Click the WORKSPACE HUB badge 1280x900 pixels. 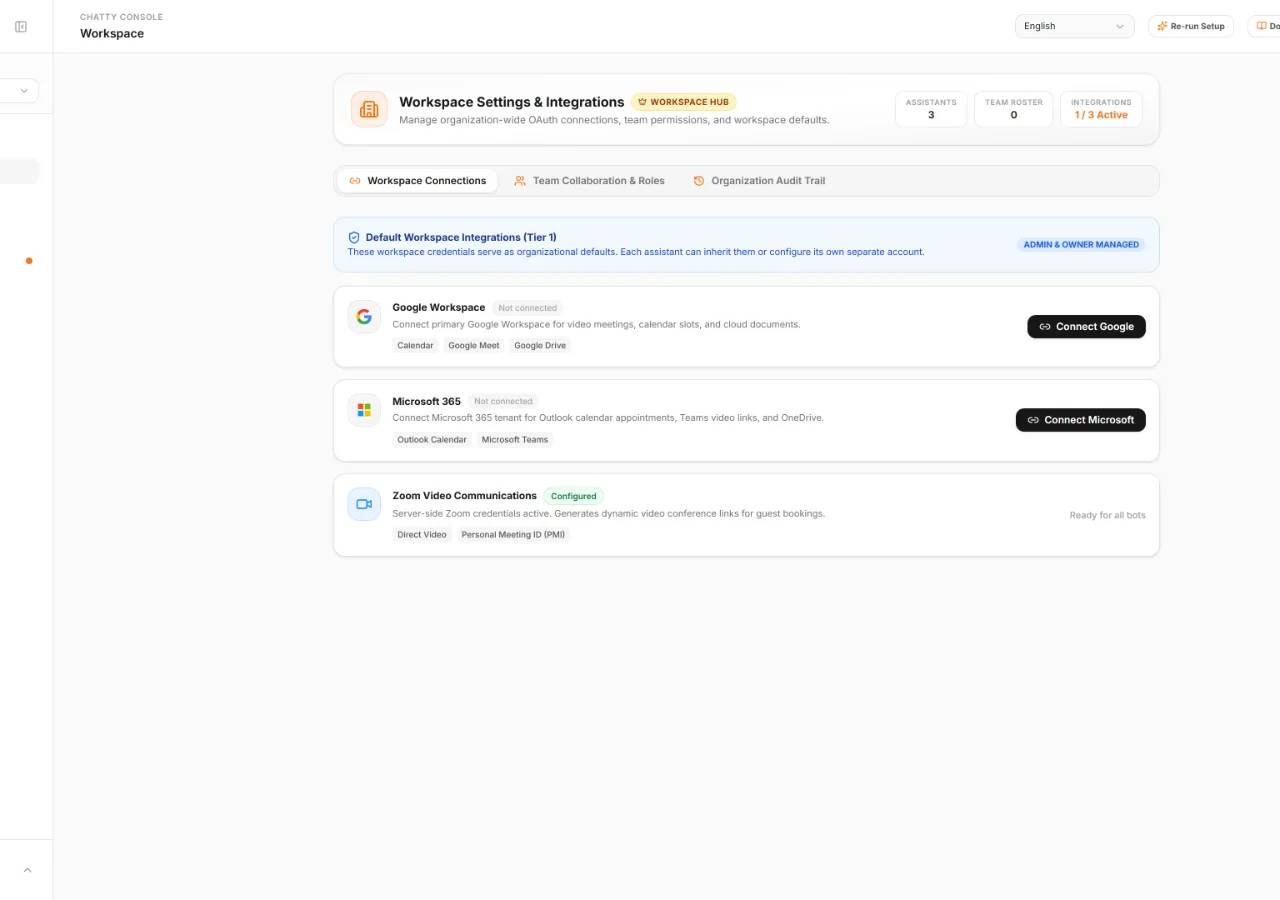coord(684,102)
